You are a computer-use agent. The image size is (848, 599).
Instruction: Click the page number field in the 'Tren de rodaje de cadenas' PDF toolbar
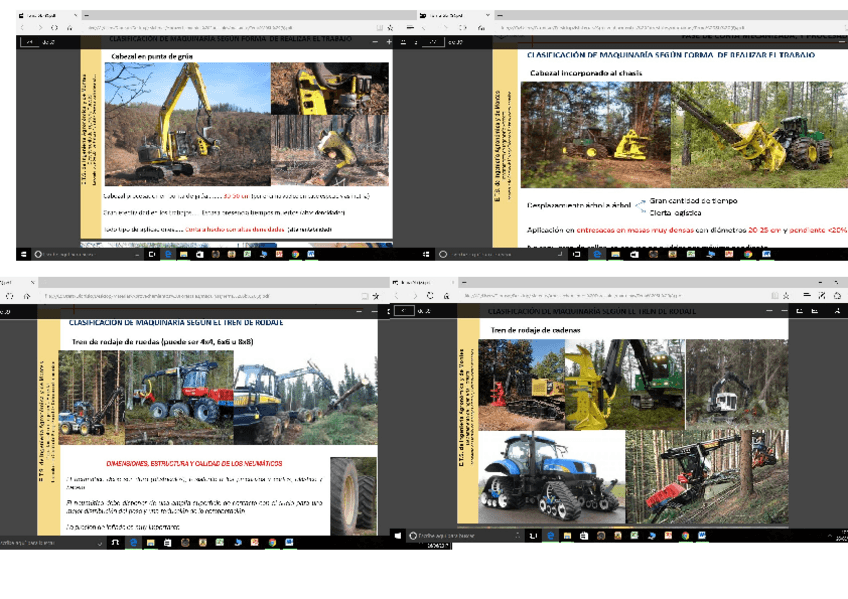403,310
